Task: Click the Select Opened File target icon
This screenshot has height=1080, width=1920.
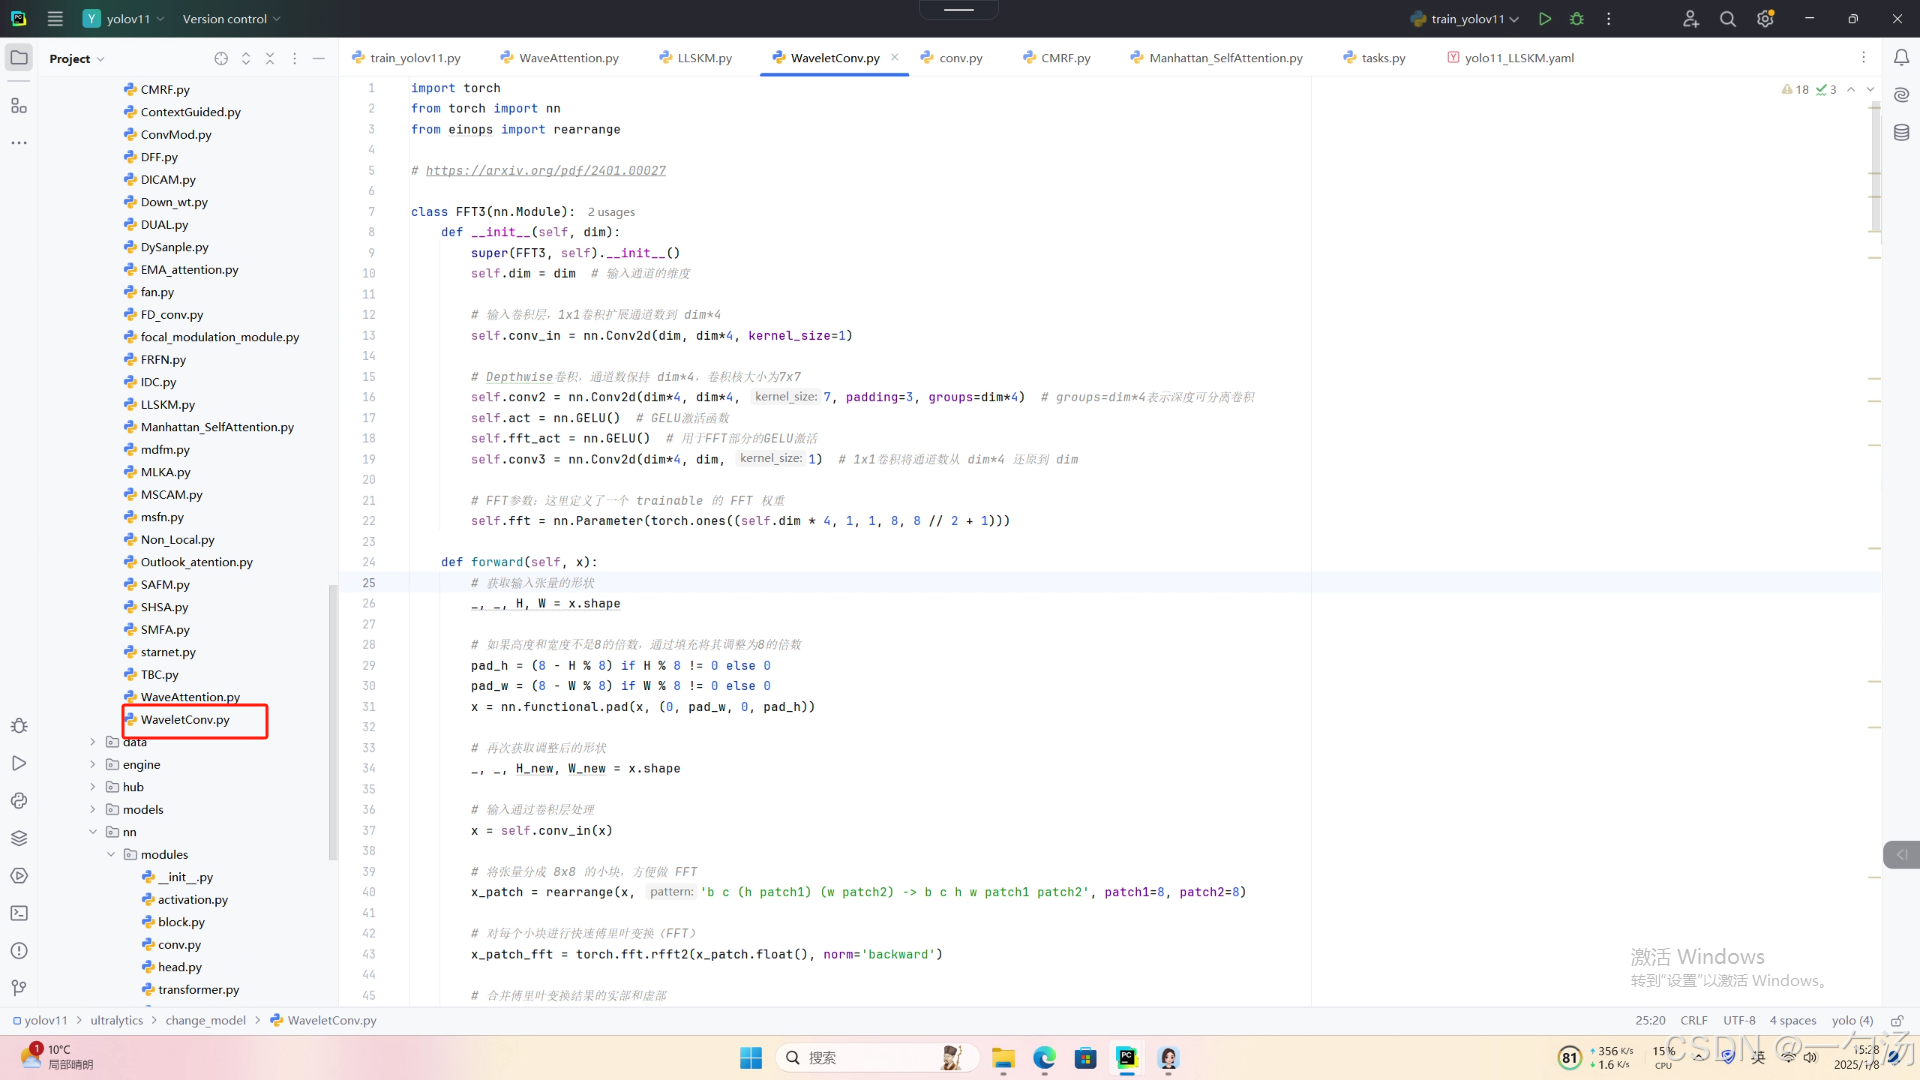Action: 221,59
